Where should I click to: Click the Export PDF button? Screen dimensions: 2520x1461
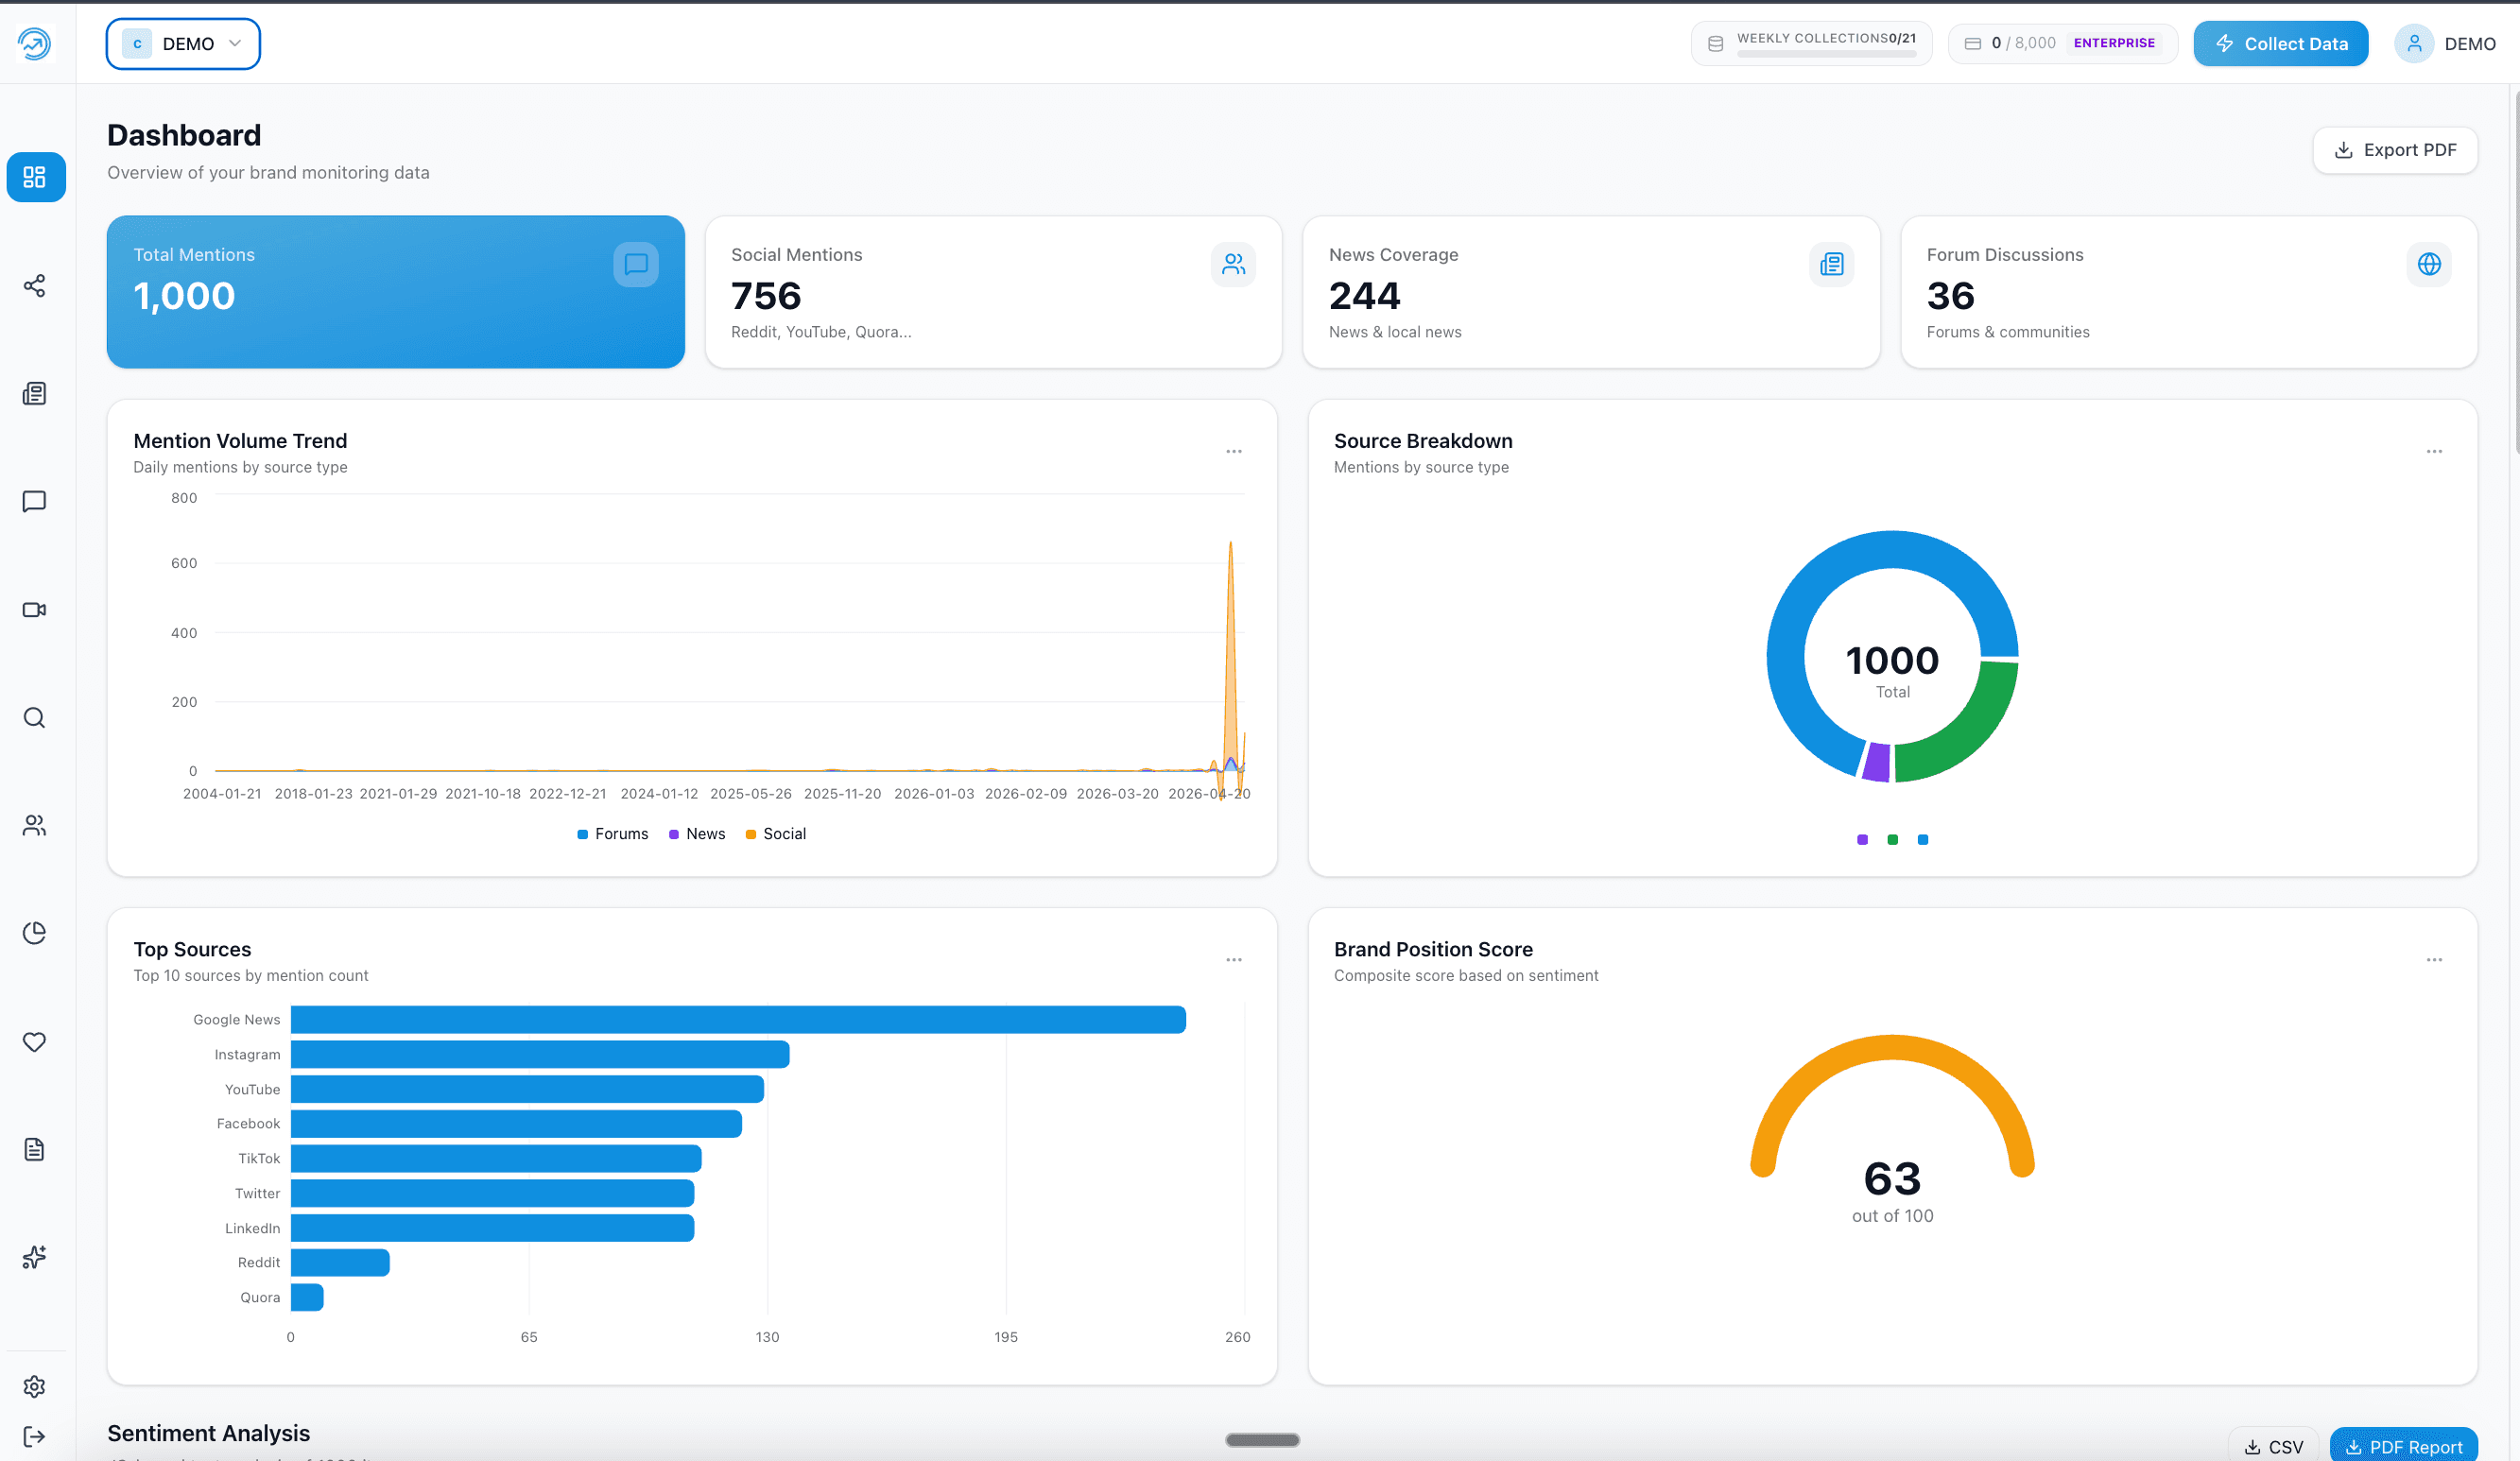pyautogui.click(x=2395, y=150)
